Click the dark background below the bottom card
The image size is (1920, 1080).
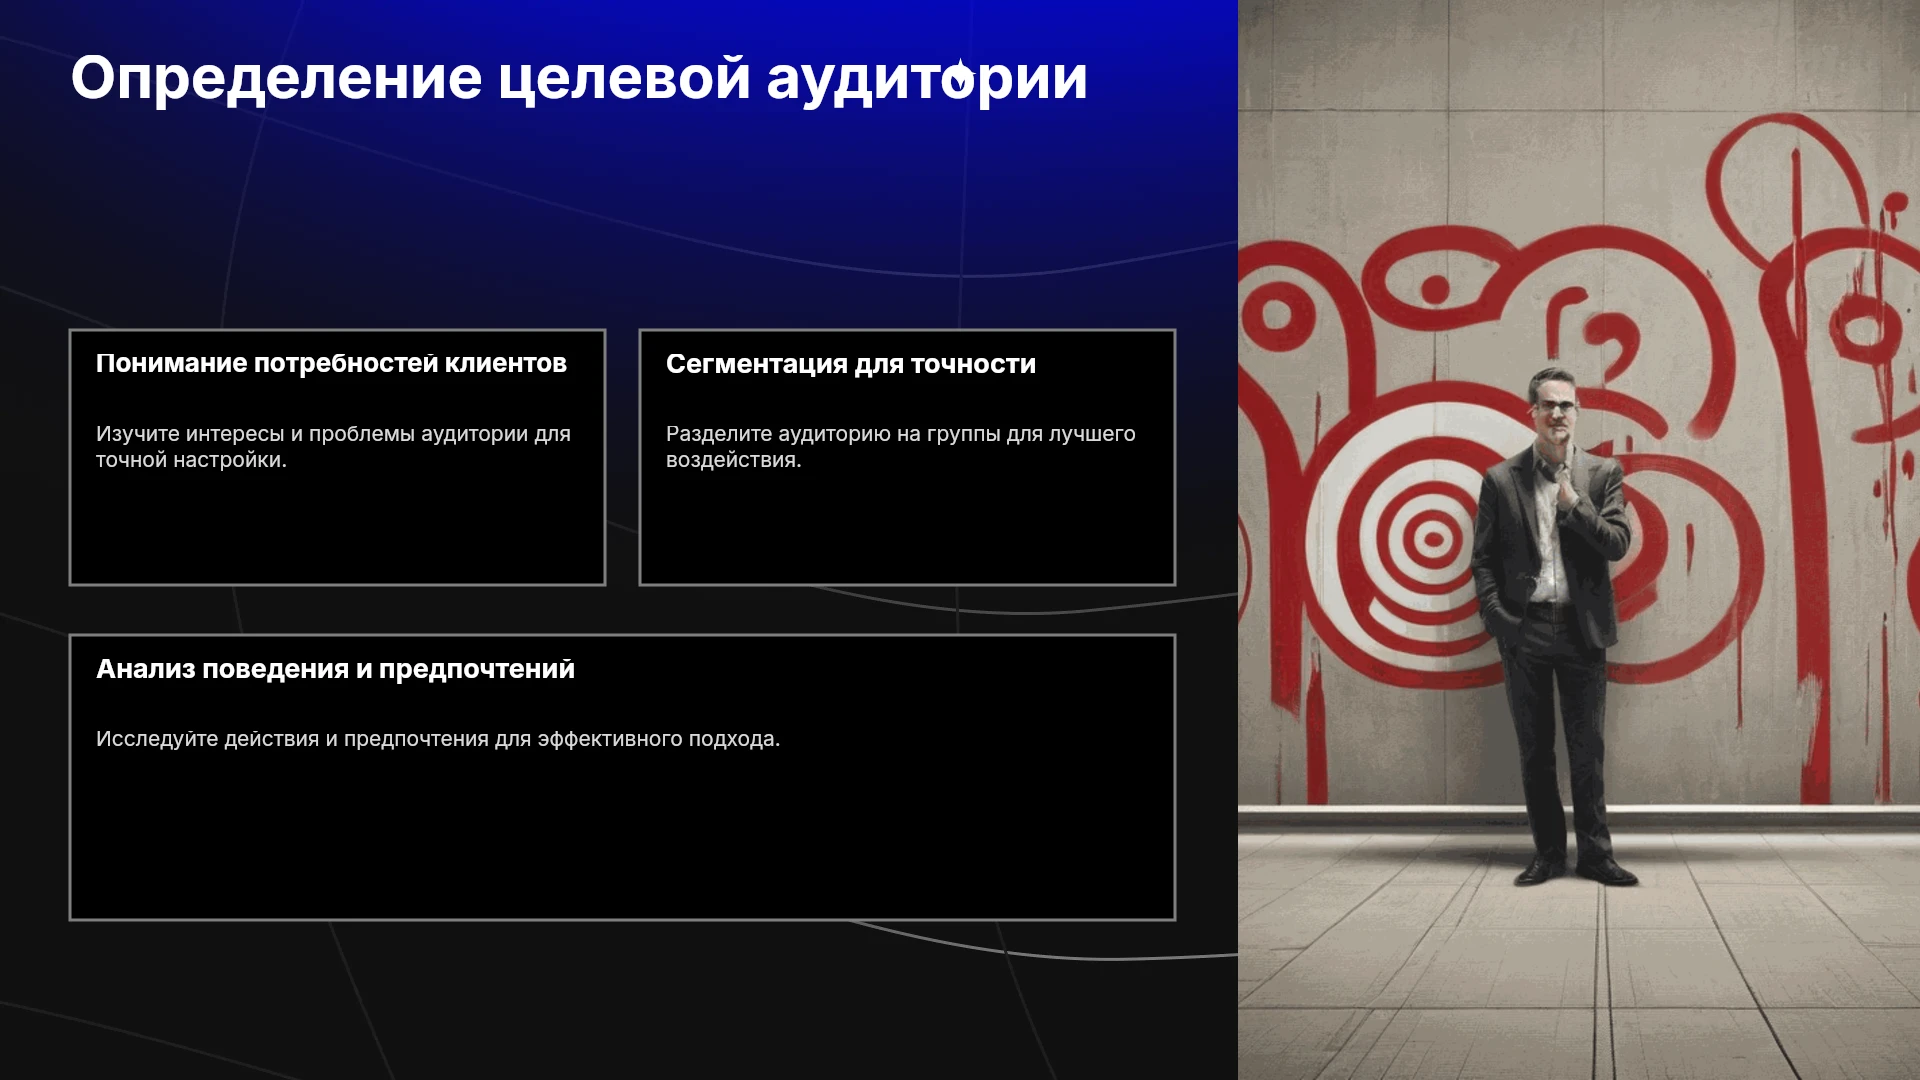(620, 1000)
